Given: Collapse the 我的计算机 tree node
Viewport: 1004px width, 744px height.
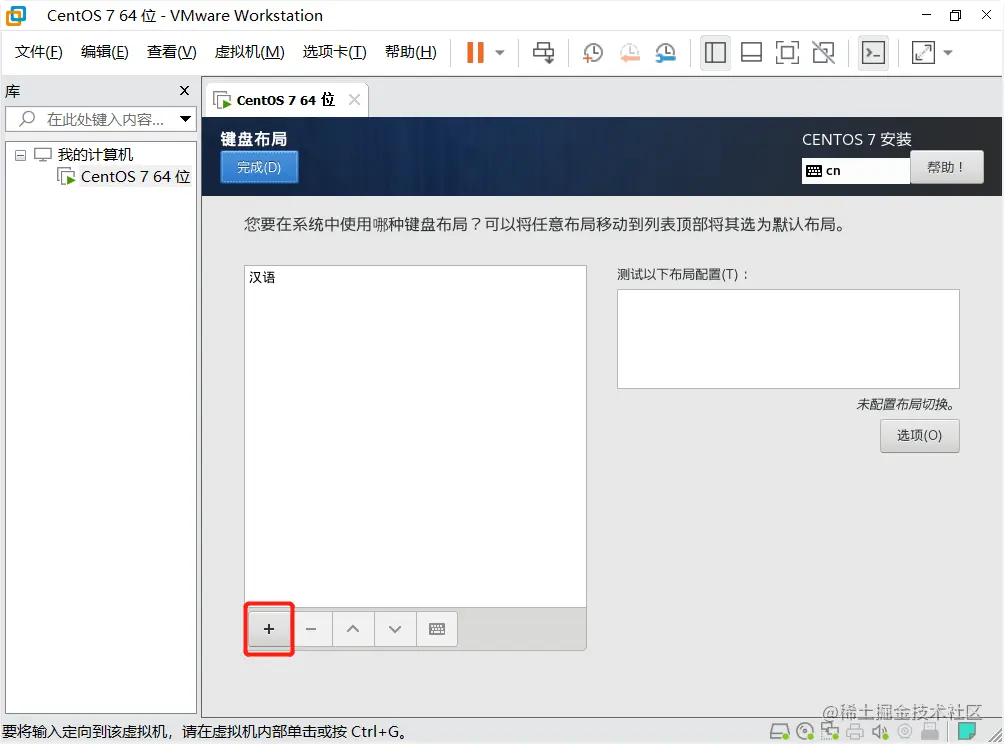Looking at the screenshot, I should point(20,155).
